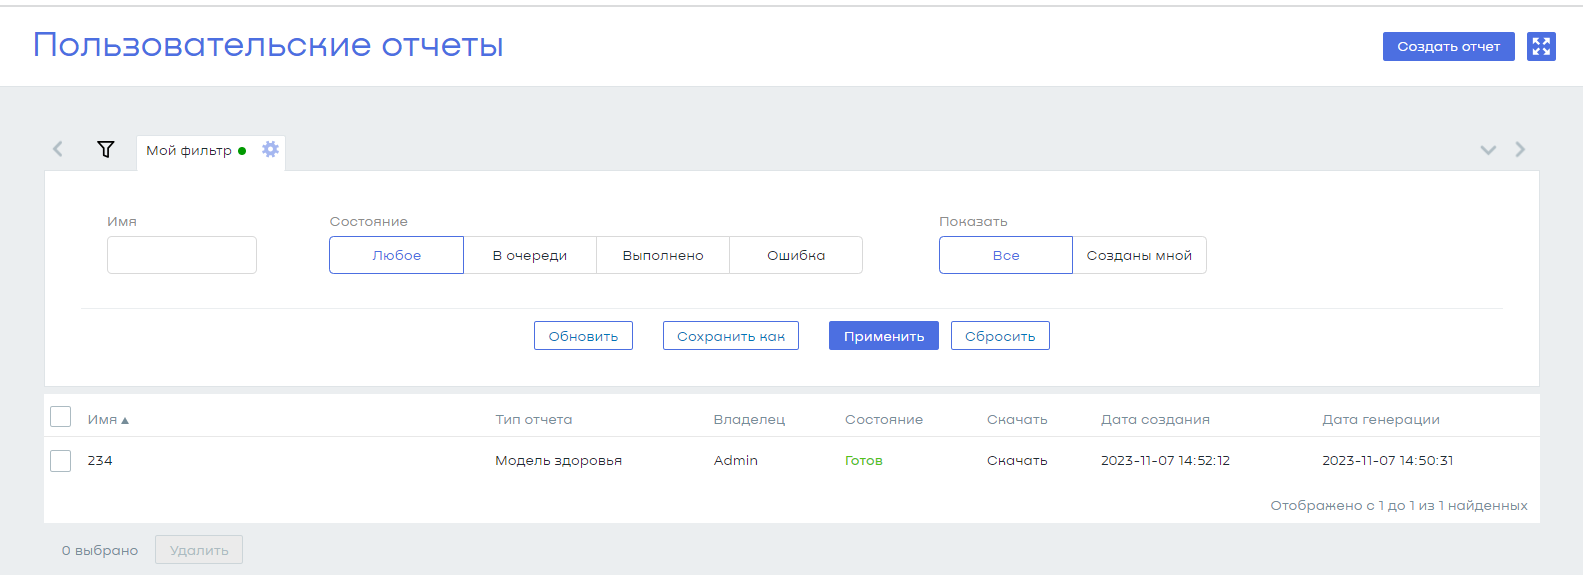This screenshot has height=575, width=1583.
Task: Check the checkbox for row 234
Action: coord(61,461)
